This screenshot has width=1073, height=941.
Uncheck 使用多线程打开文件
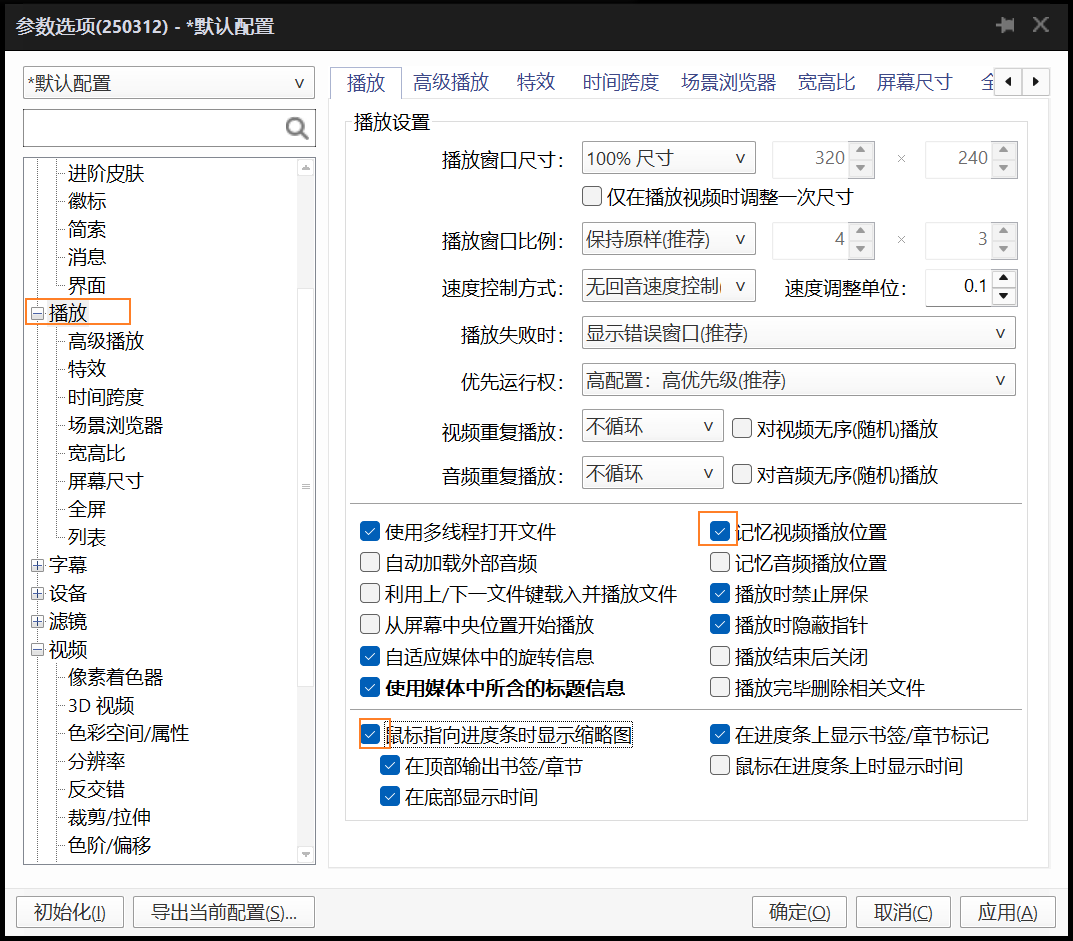(x=370, y=531)
